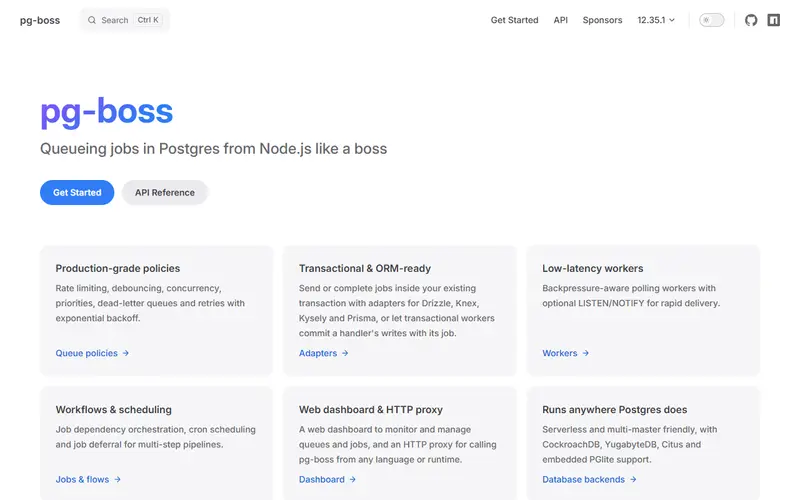Click the Workflows & scheduling heading
The width and height of the screenshot is (800, 500).
coord(114,410)
